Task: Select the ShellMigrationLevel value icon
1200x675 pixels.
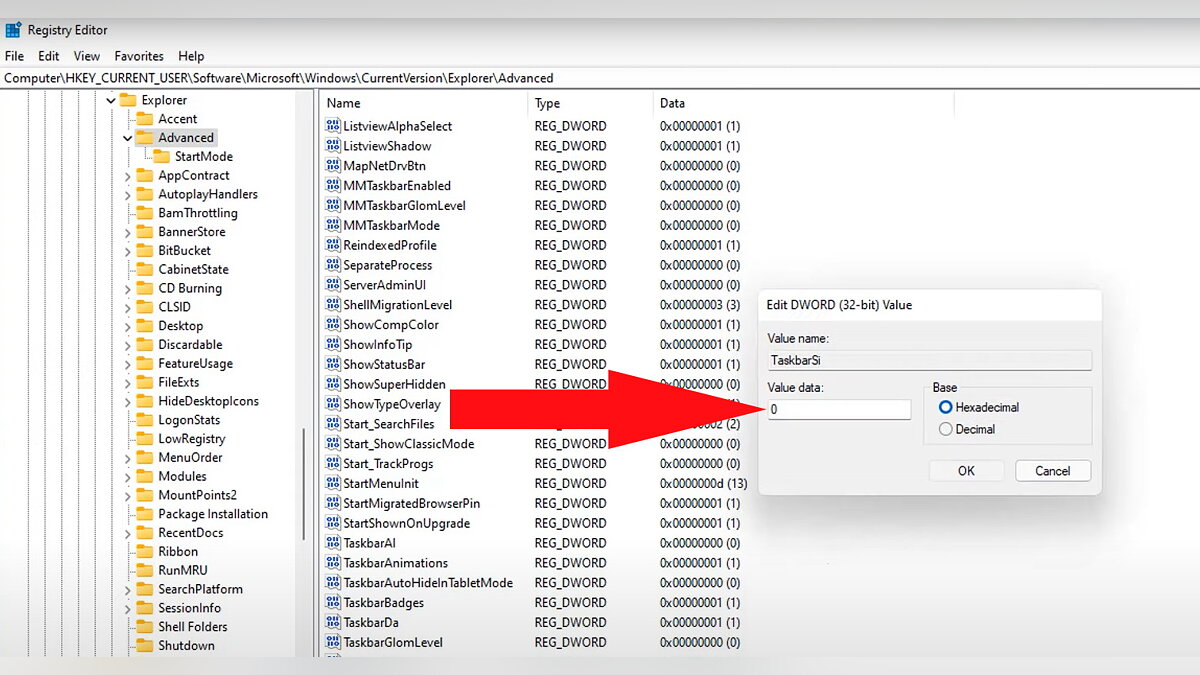Action: point(334,305)
